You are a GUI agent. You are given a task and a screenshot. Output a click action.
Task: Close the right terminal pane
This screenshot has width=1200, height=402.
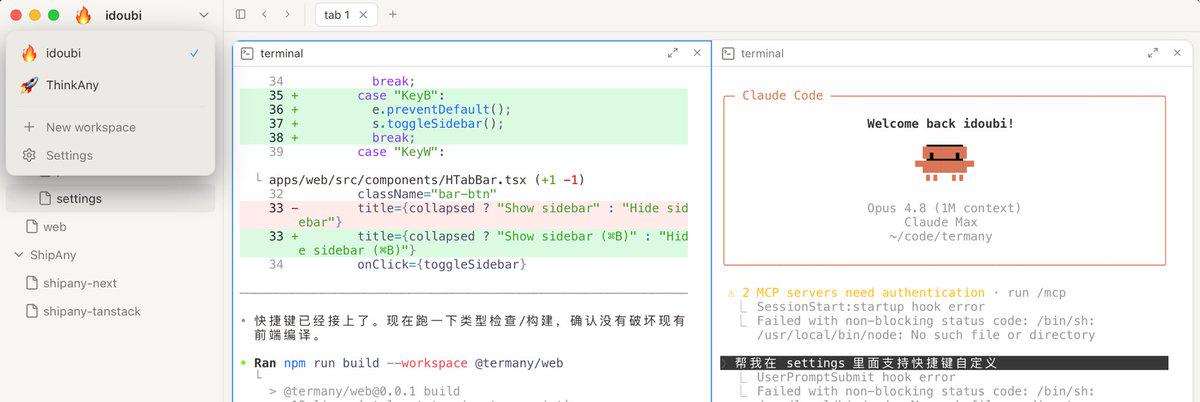tap(1178, 53)
